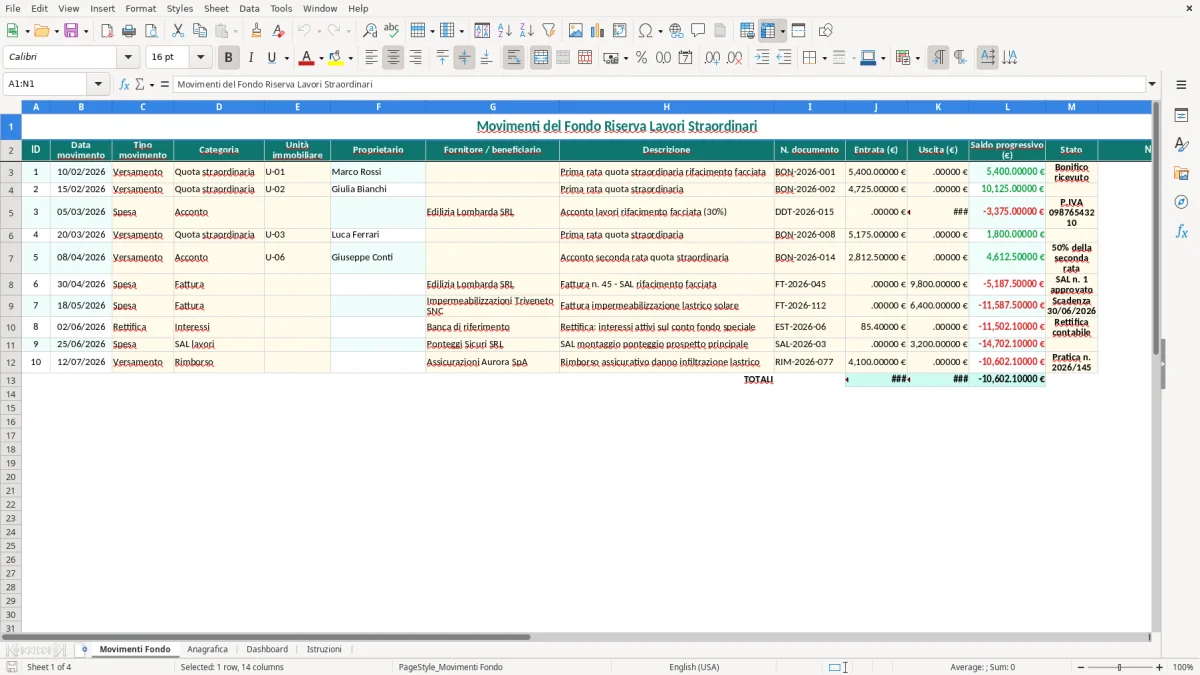Toggle Wrap Text button
This screenshot has width=1200, height=675.
[513, 58]
